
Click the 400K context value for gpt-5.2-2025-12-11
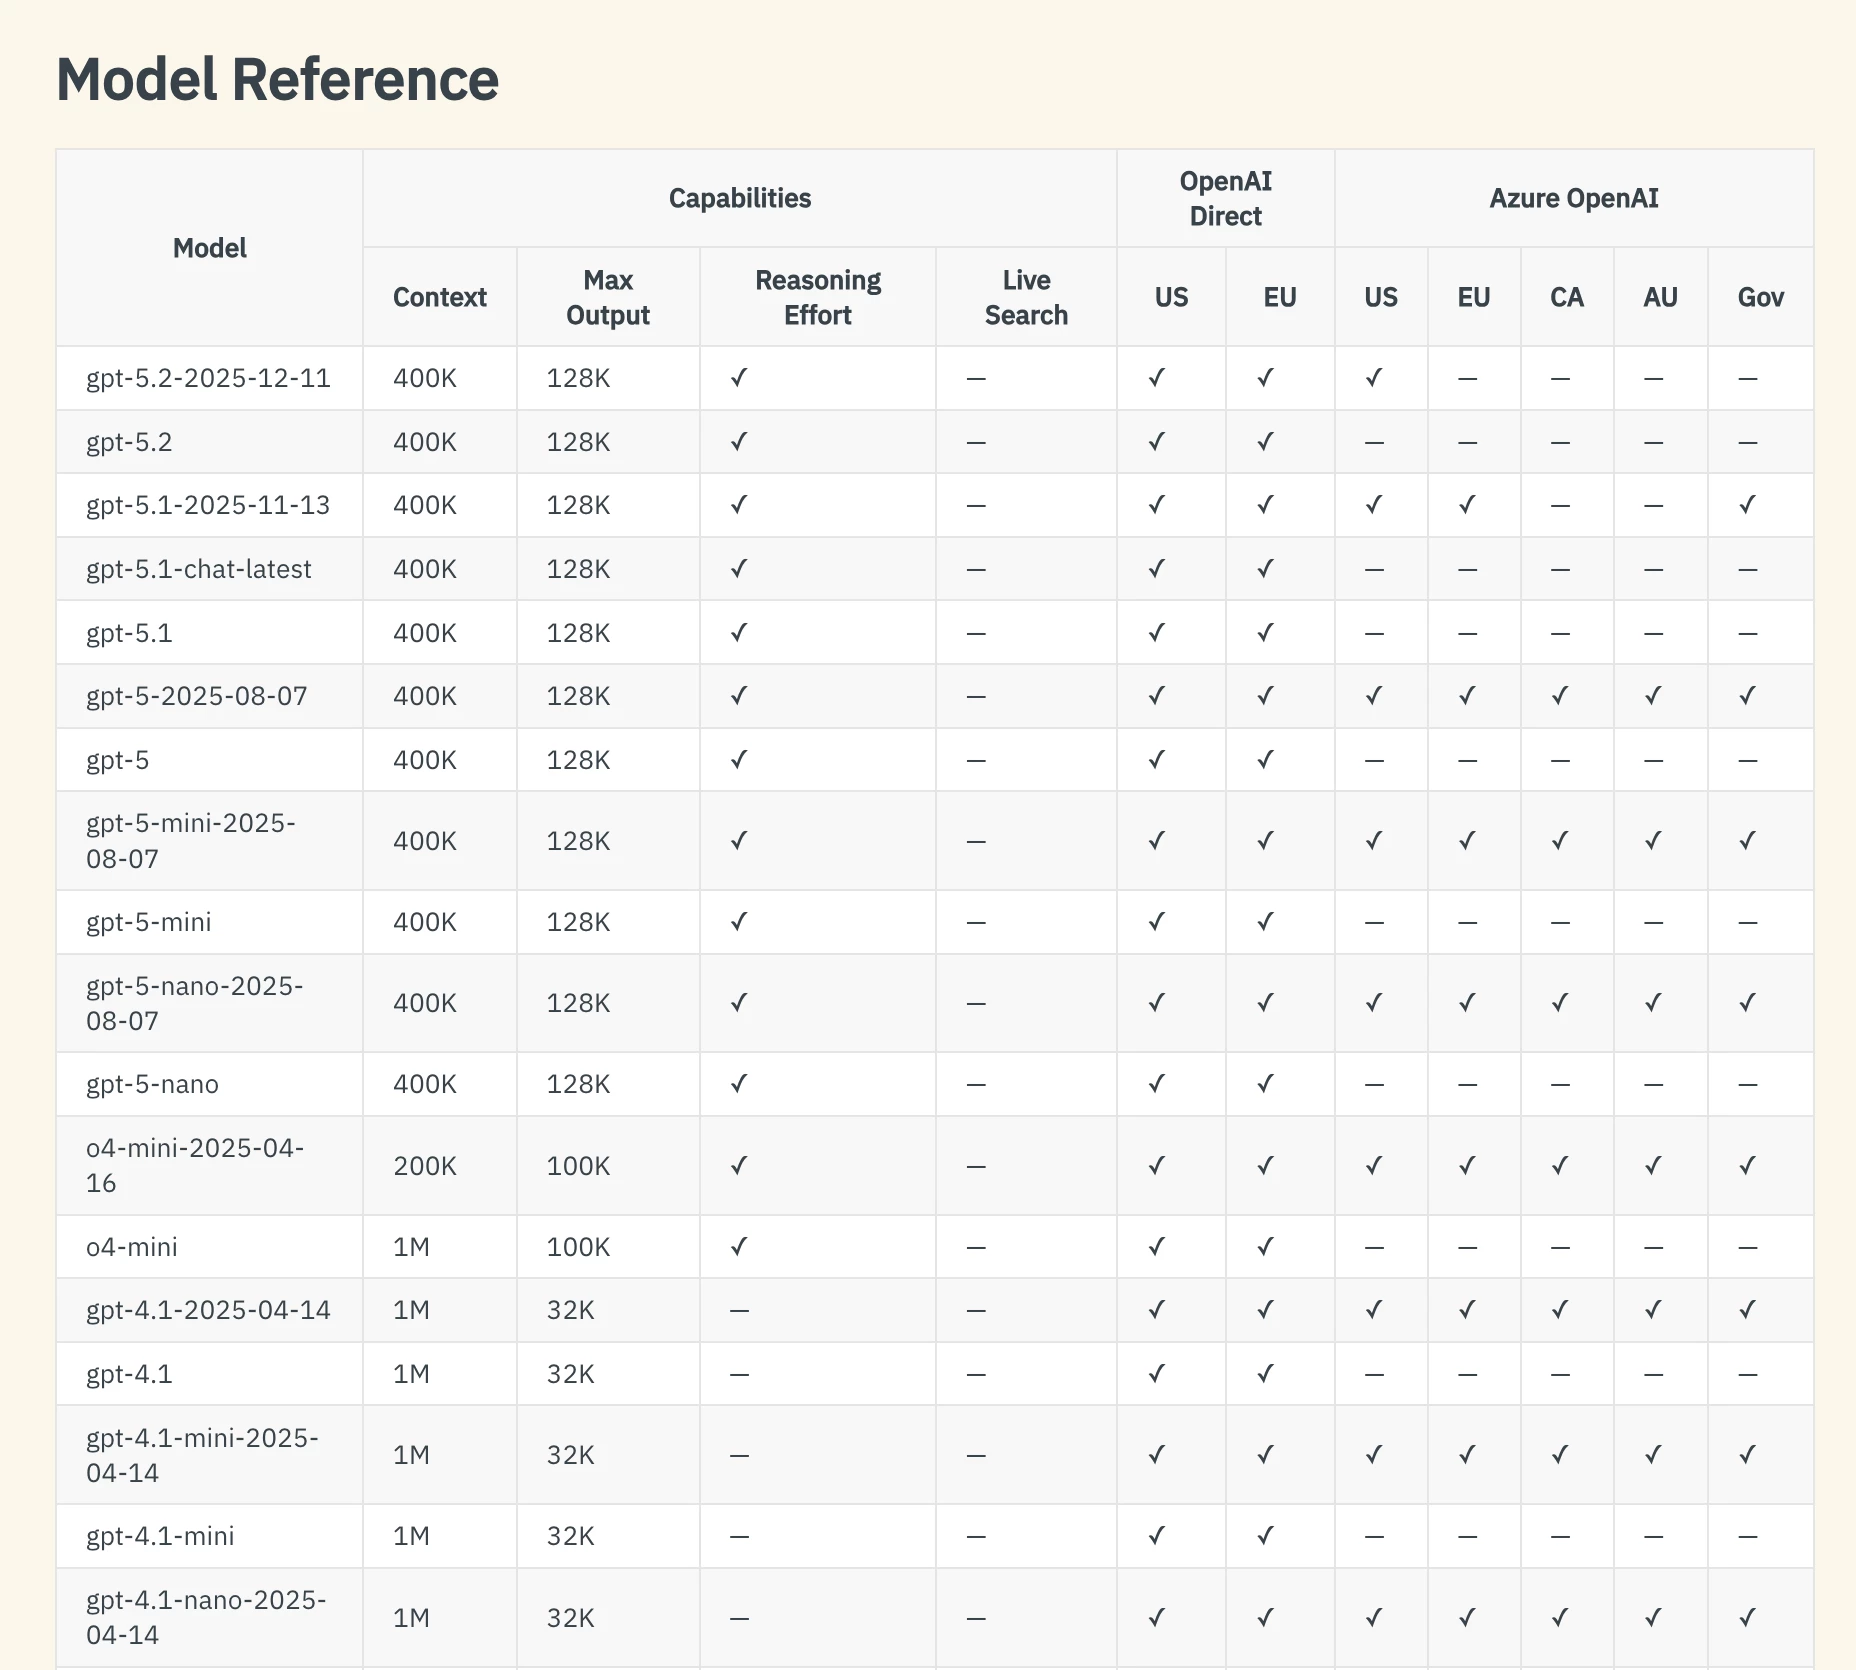425,378
